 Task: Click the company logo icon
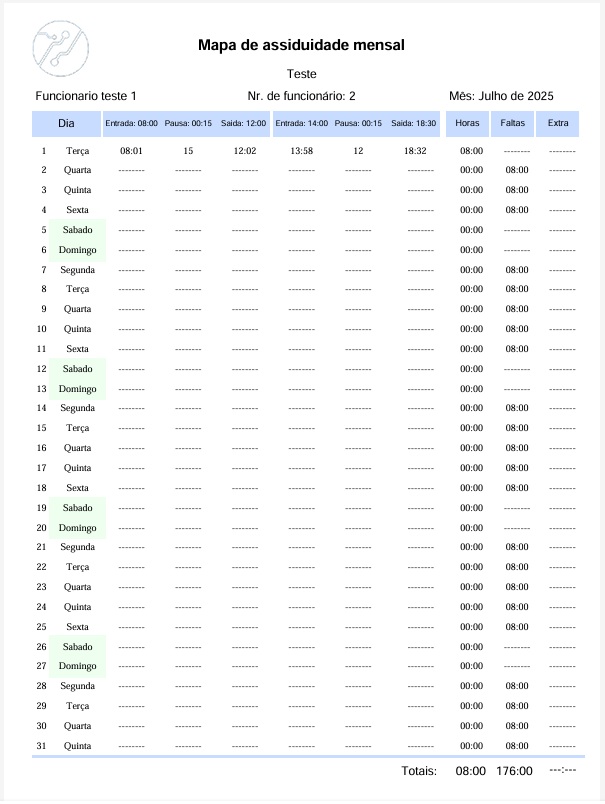click(62, 46)
